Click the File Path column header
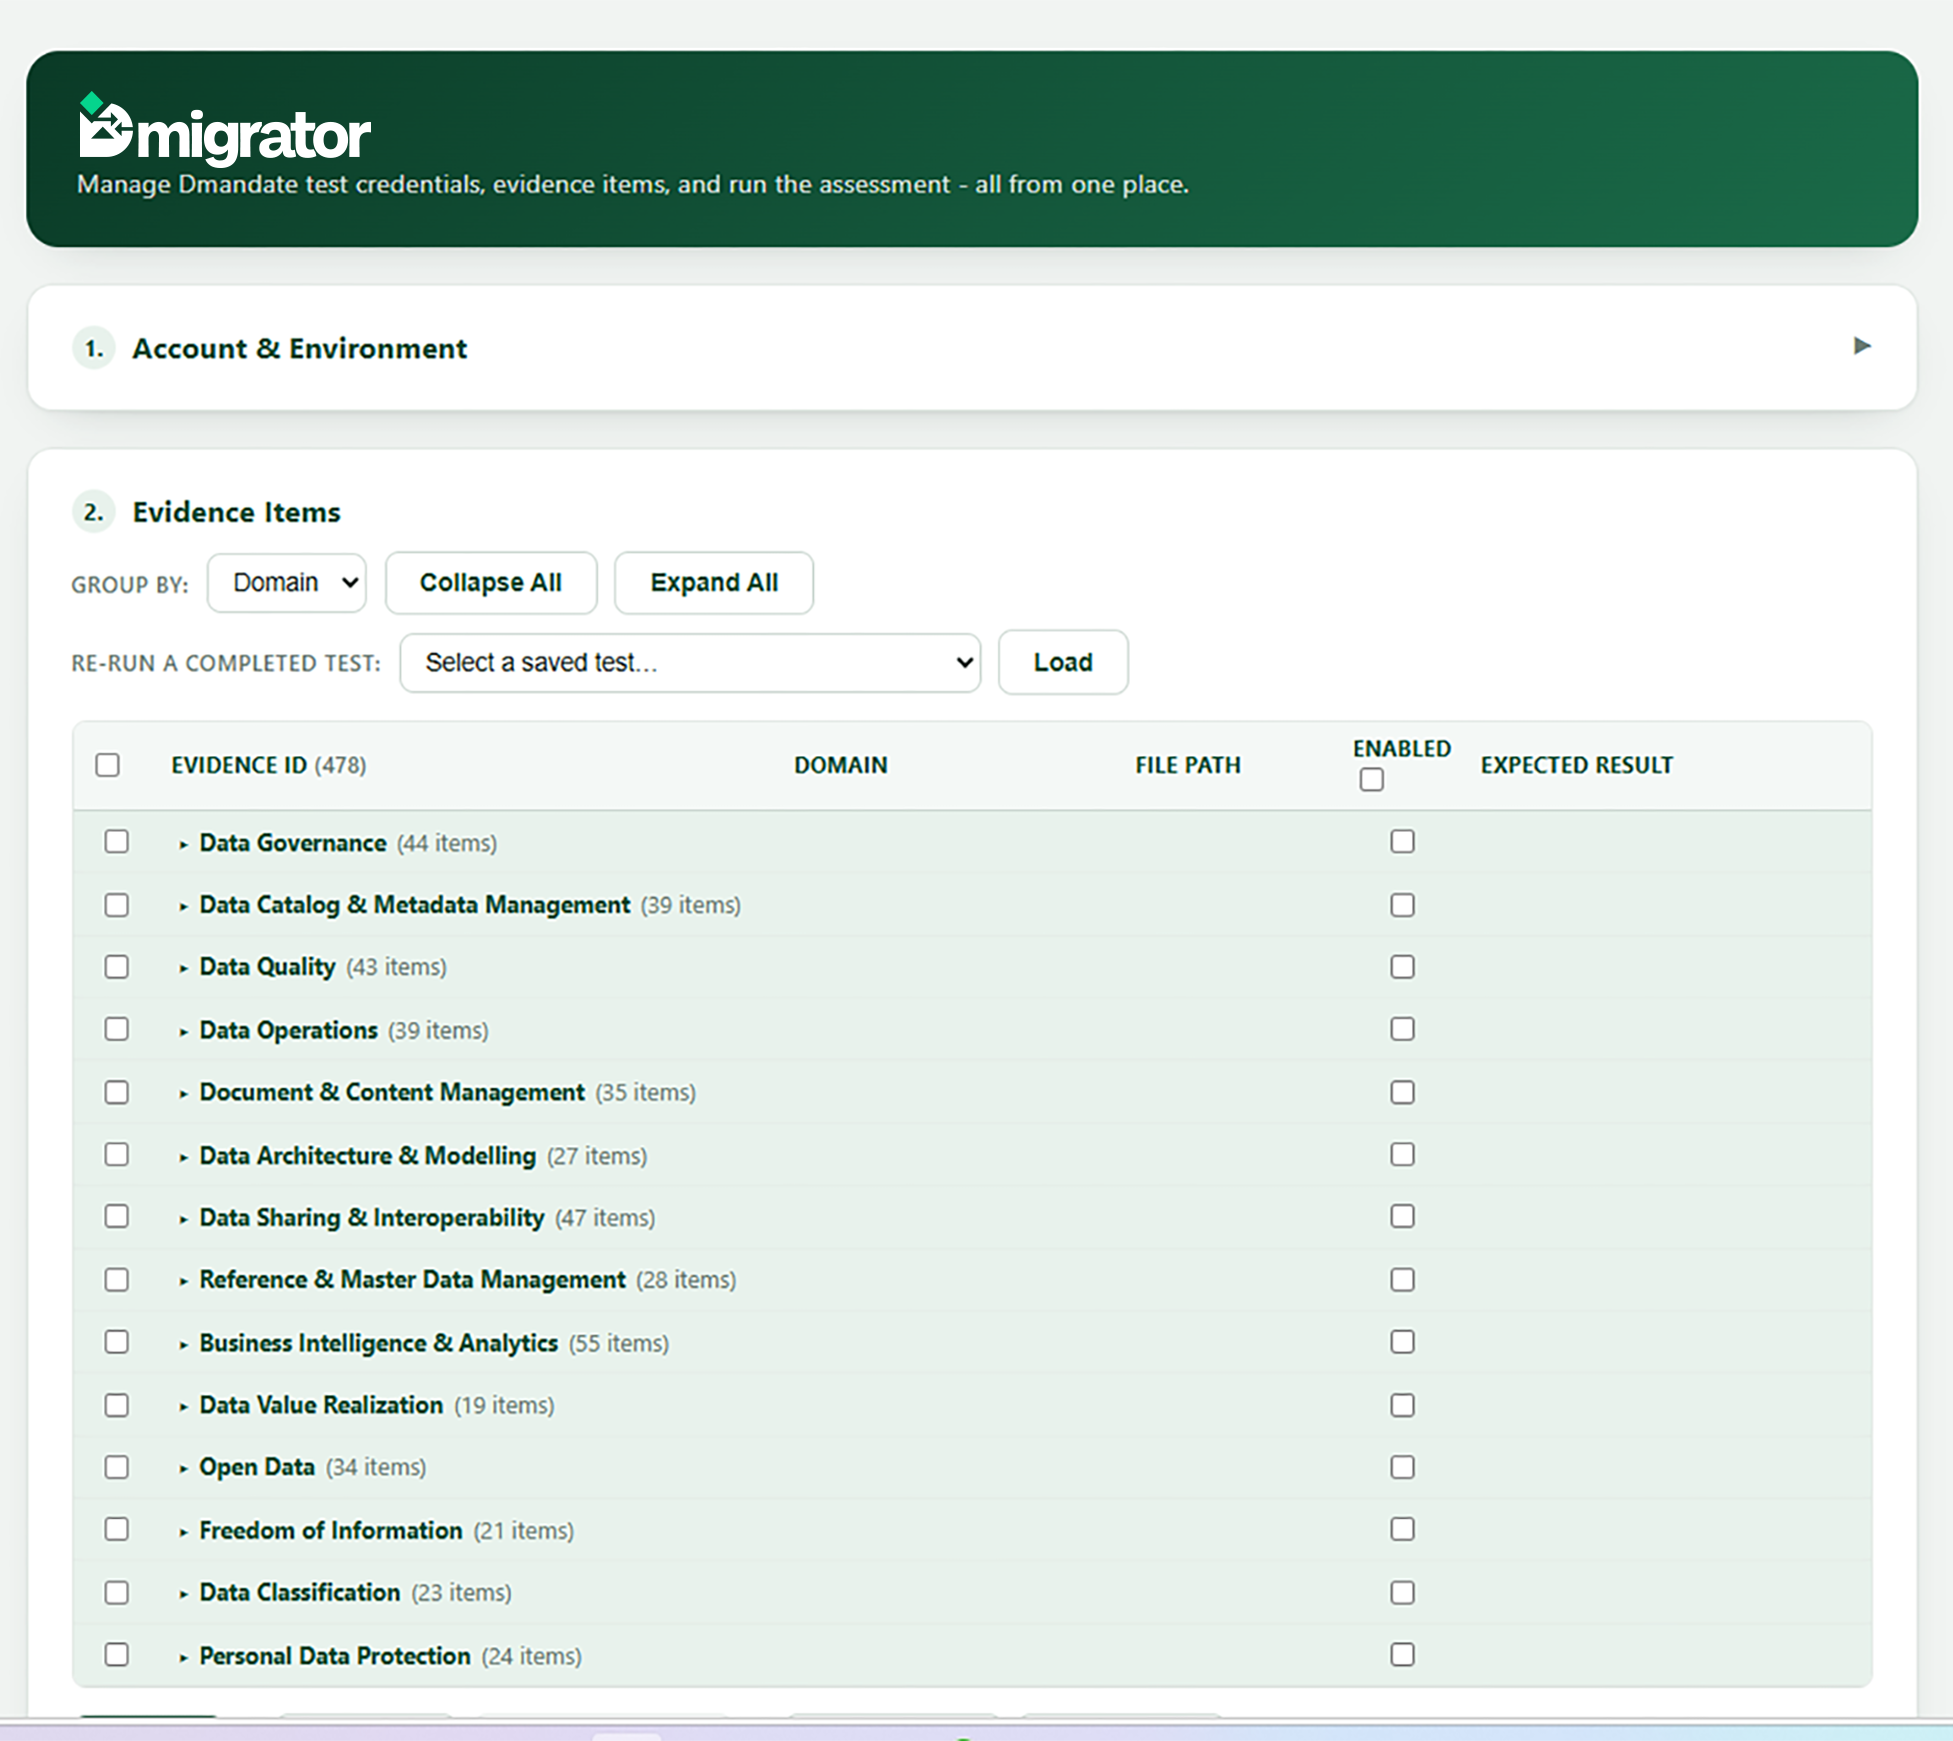This screenshot has height=1741, width=1953. (x=1187, y=765)
